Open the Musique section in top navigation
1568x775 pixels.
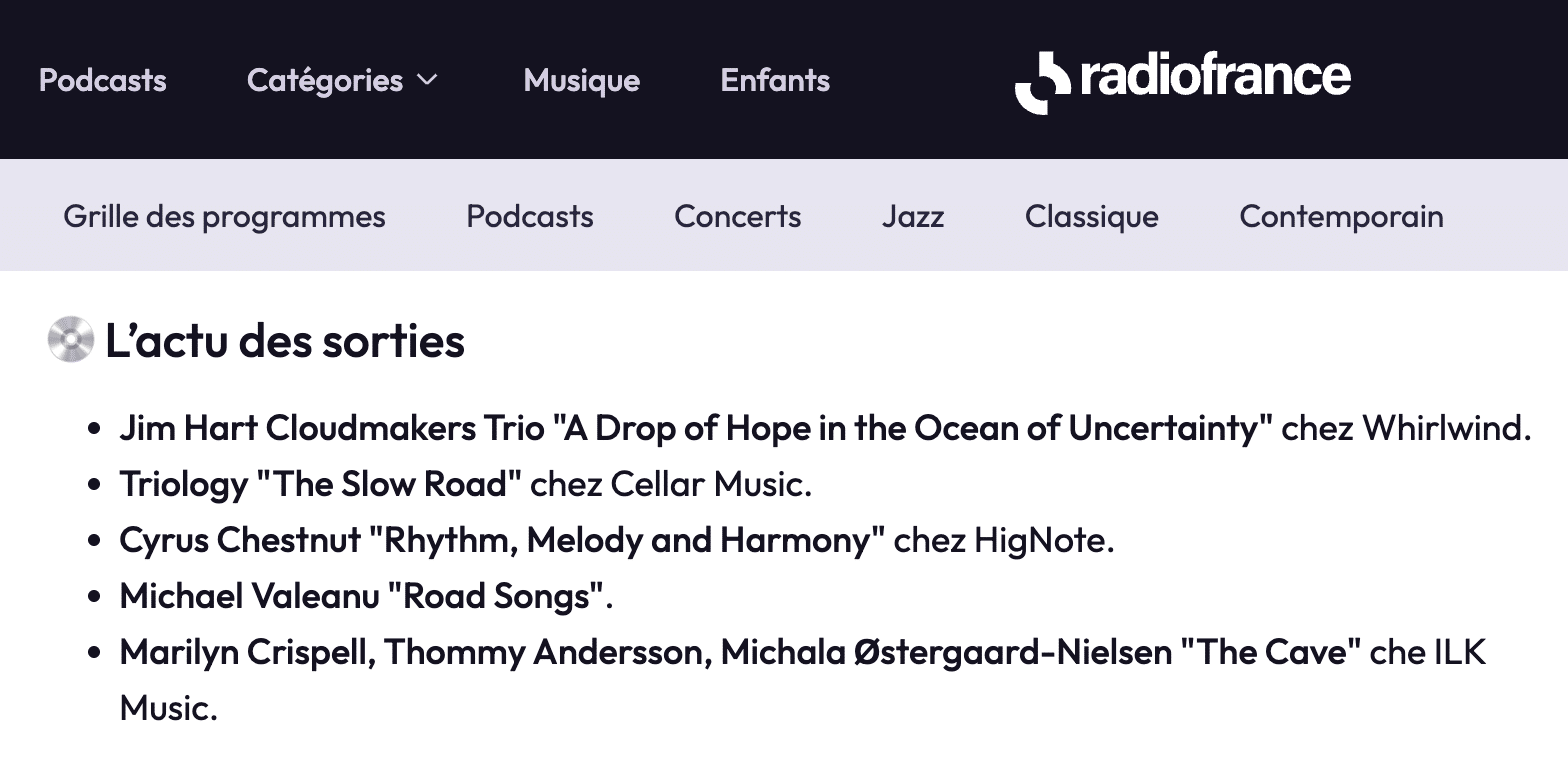pos(582,80)
